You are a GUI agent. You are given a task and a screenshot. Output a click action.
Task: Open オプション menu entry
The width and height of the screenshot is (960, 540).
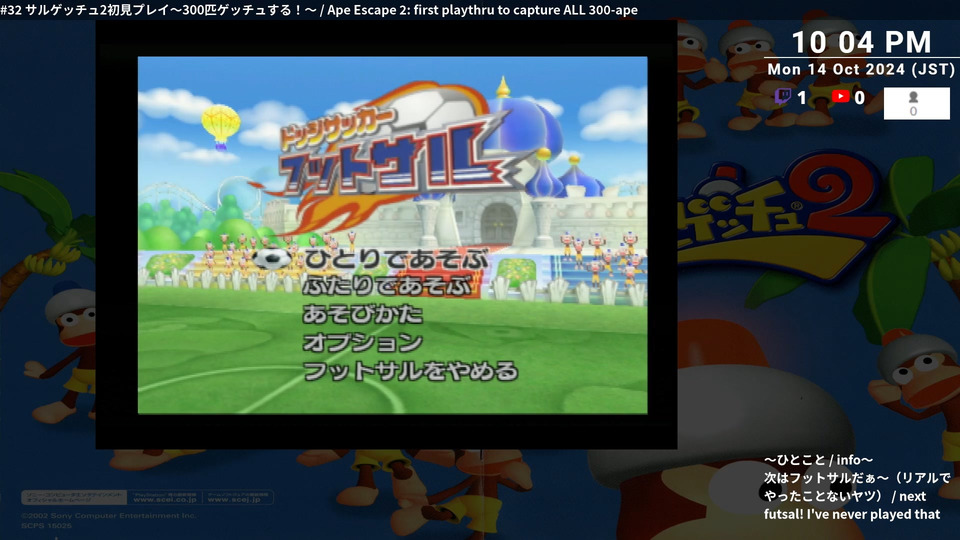click(362, 342)
